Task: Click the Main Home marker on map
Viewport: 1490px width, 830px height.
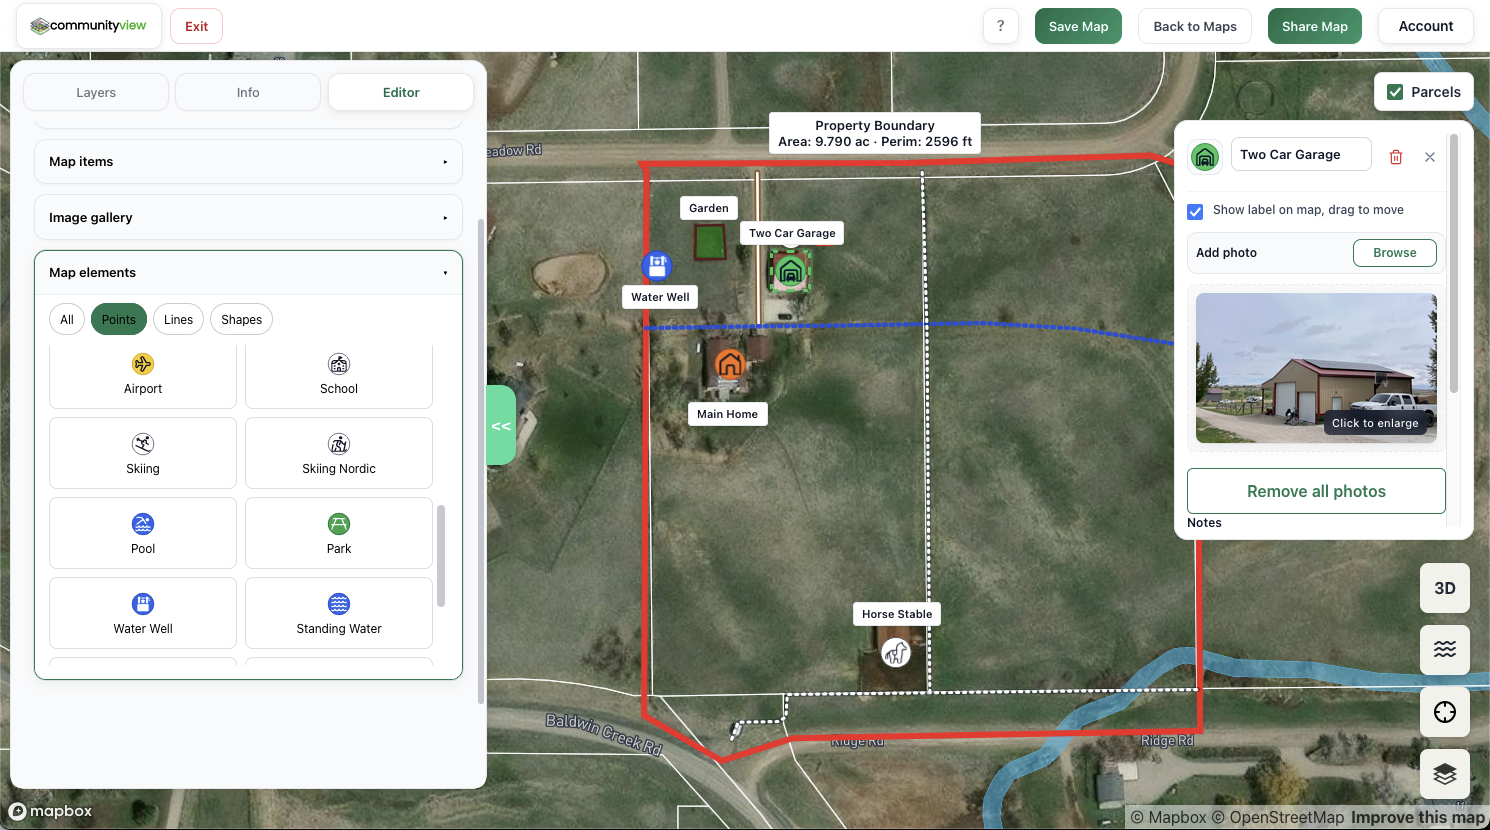Action: [730, 363]
